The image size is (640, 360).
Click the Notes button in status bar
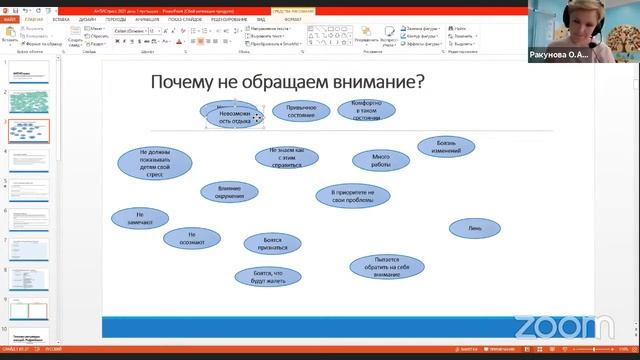pos(467,349)
